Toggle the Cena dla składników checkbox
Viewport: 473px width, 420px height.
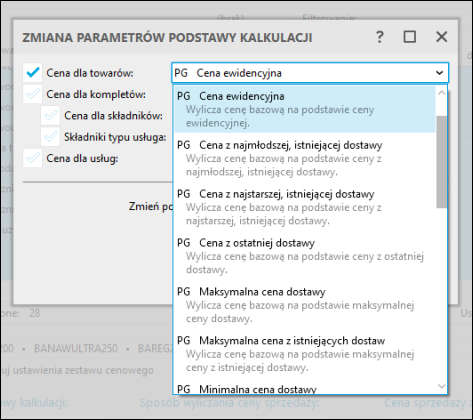click(50, 116)
